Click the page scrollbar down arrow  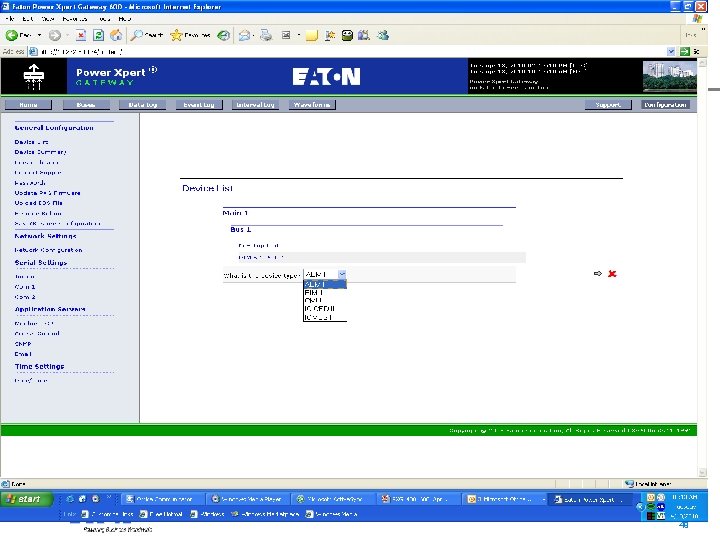click(x=702, y=472)
